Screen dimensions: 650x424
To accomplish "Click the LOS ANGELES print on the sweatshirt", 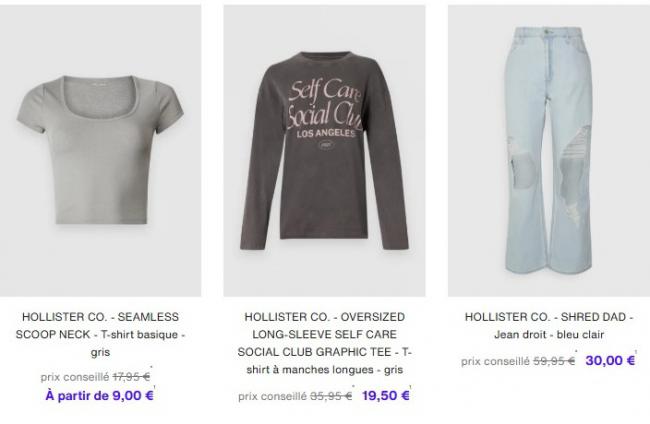I will [x=326, y=134].
